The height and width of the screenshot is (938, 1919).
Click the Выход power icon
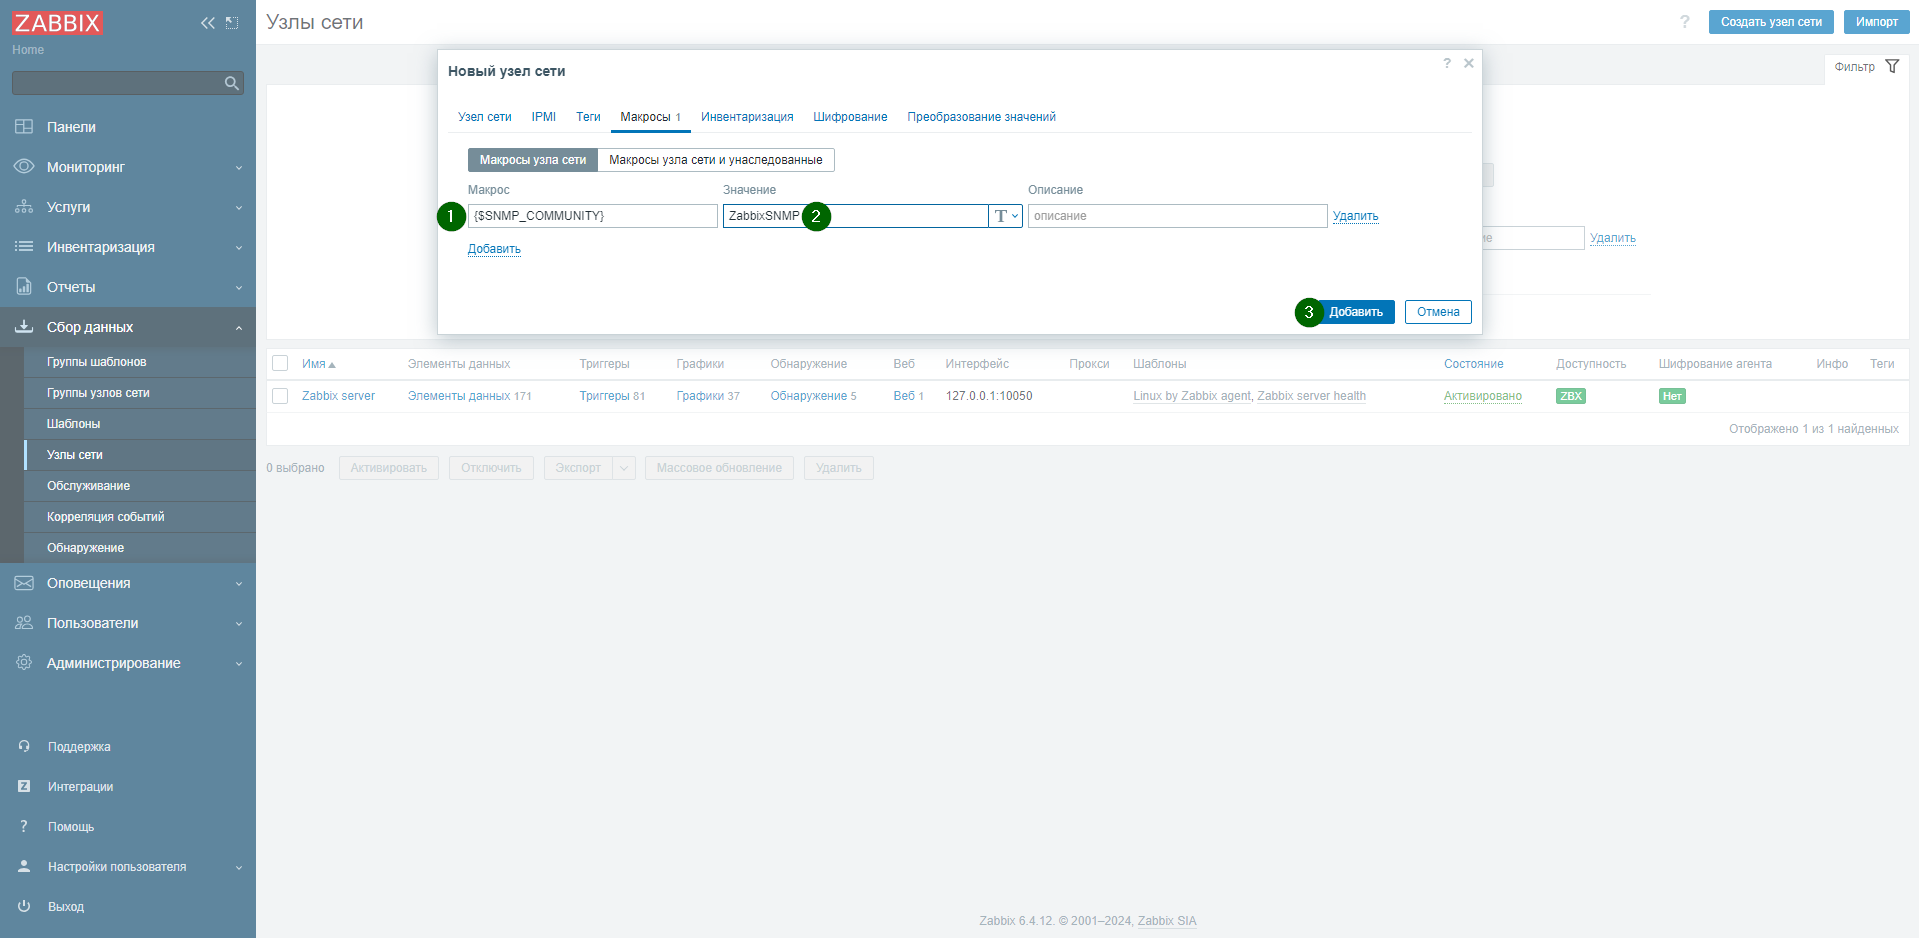point(24,907)
